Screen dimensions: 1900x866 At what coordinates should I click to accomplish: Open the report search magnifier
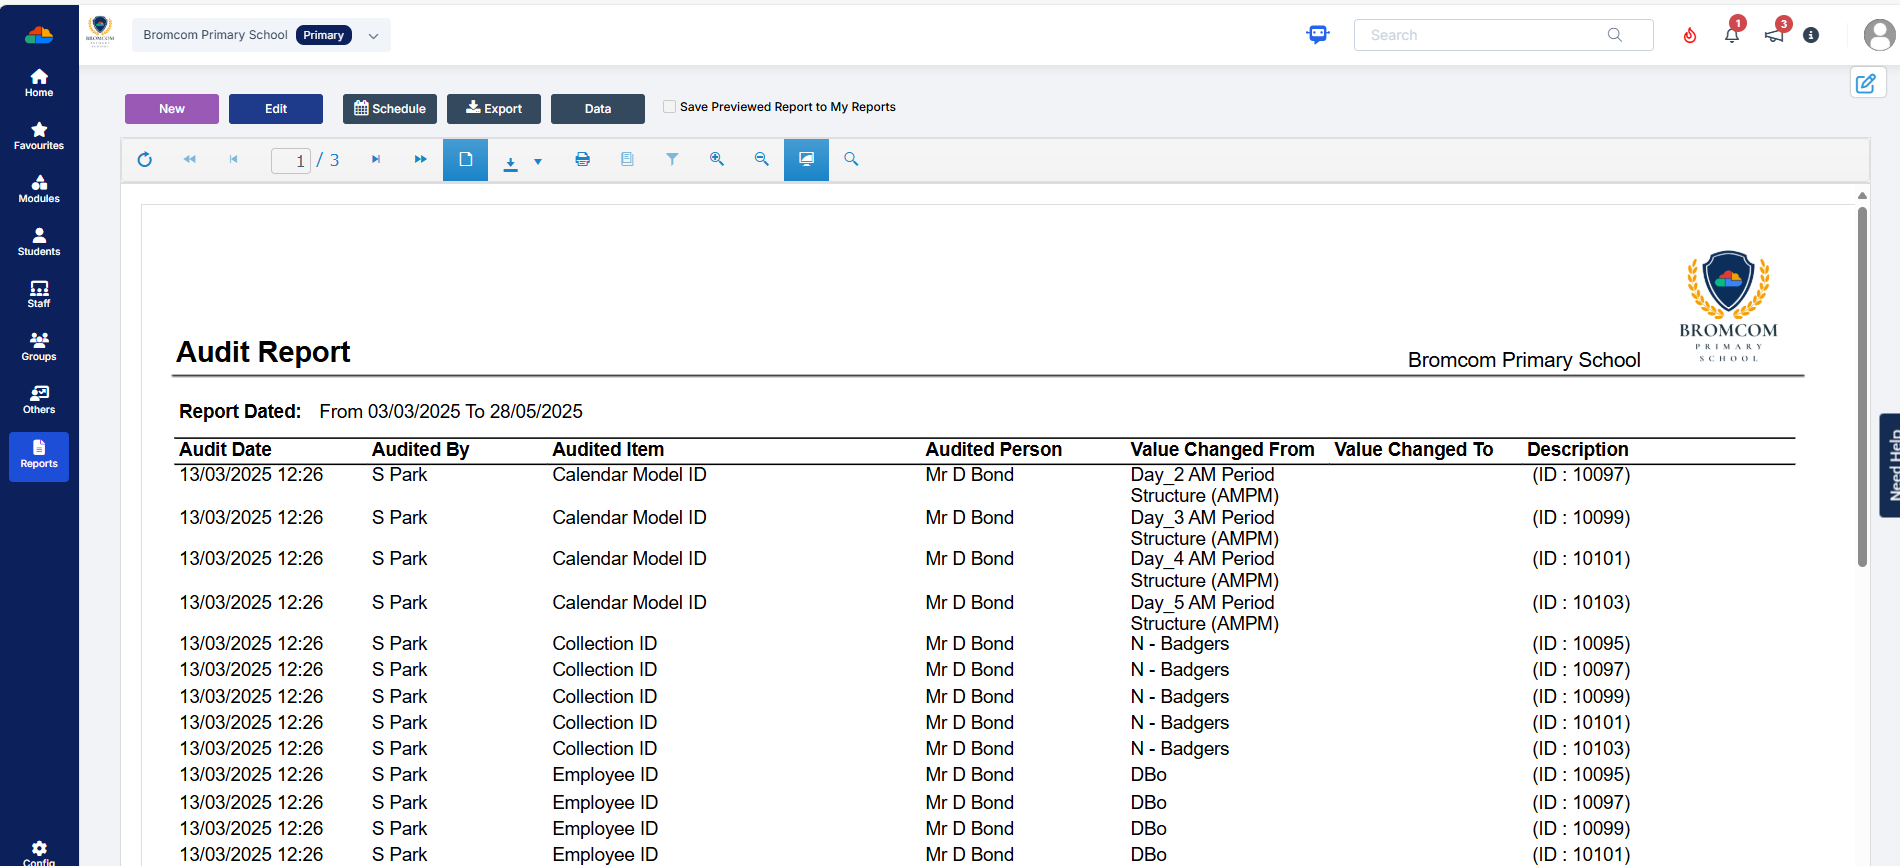pos(851,160)
